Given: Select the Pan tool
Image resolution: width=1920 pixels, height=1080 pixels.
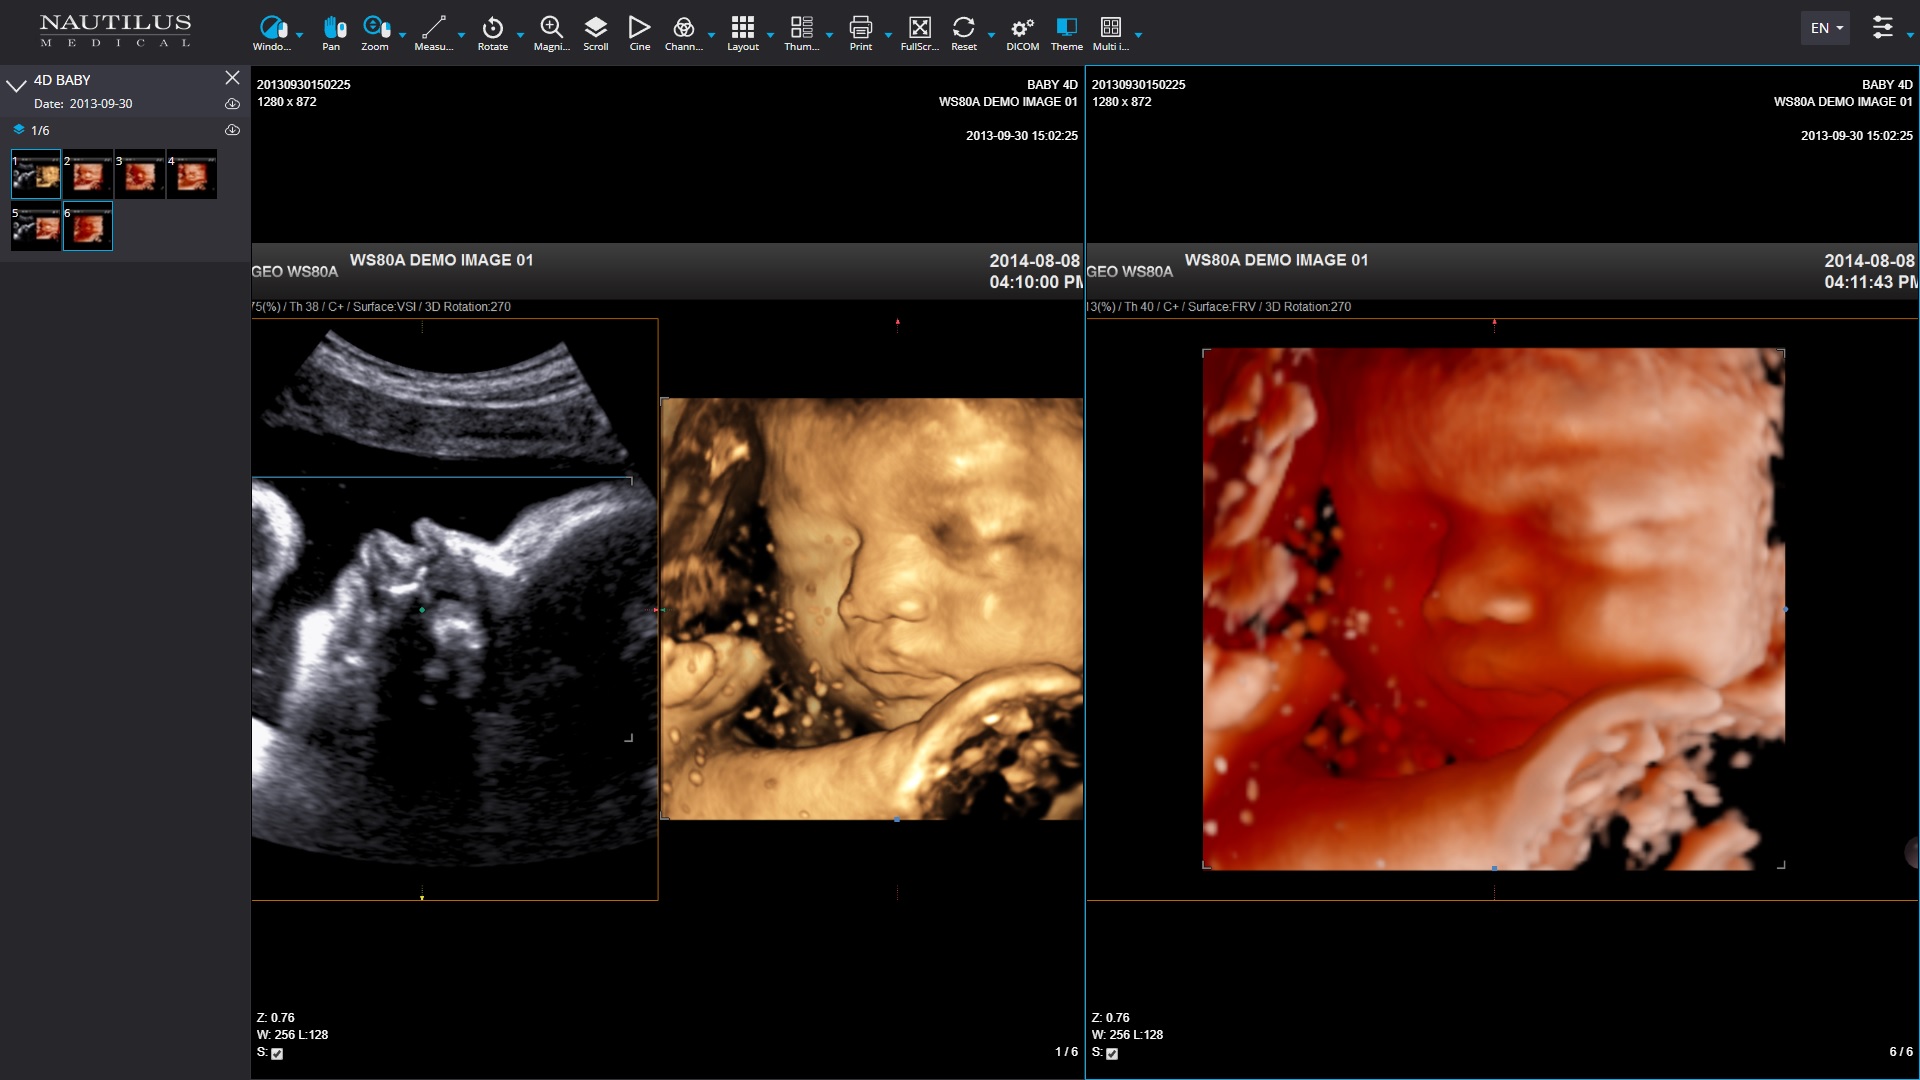Looking at the screenshot, I should [x=331, y=31].
